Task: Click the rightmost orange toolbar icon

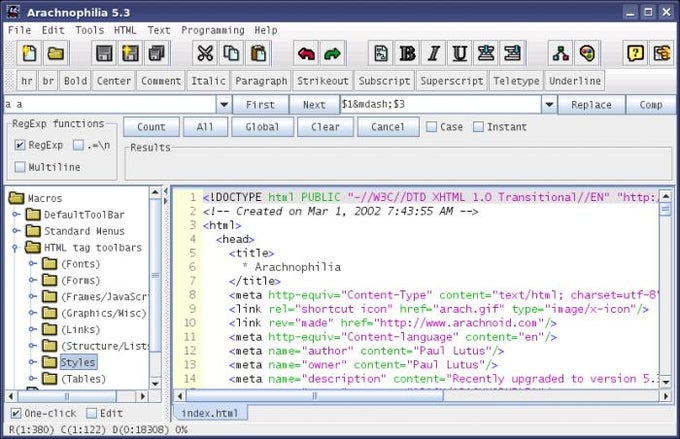Action: (662, 53)
